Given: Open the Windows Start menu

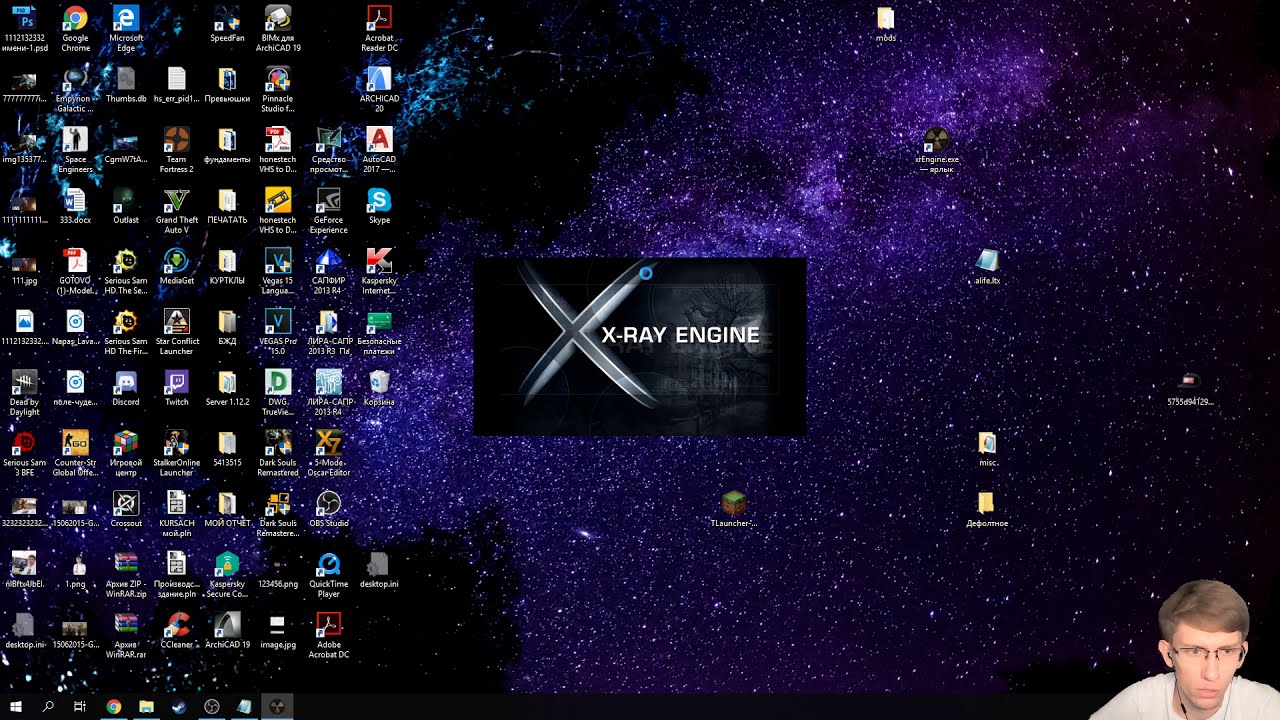Looking at the screenshot, I should coord(16,706).
